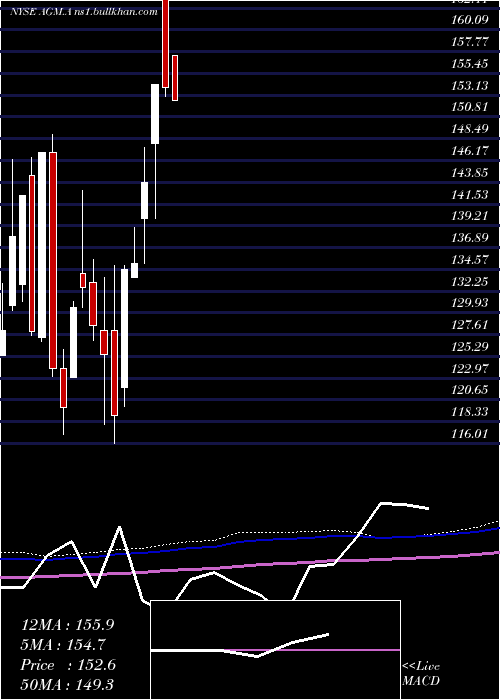Screen dimensions: 500x700
Task: Click the 139.21 price axis label
Action: point(470,216)
